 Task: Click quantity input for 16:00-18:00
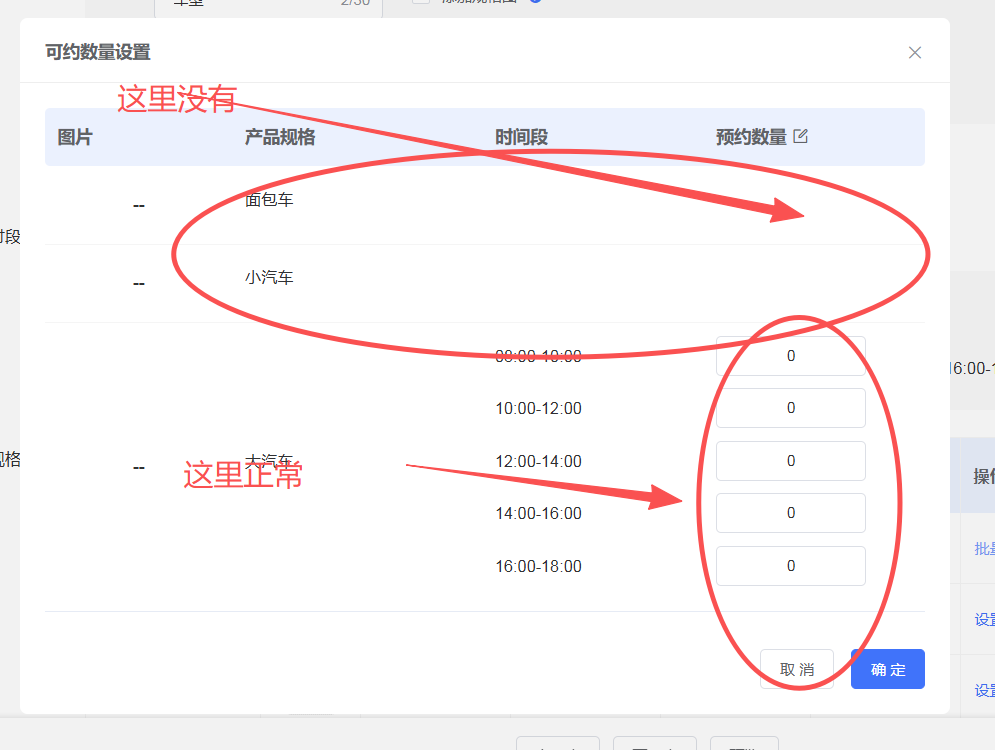[x=791, y=565]
